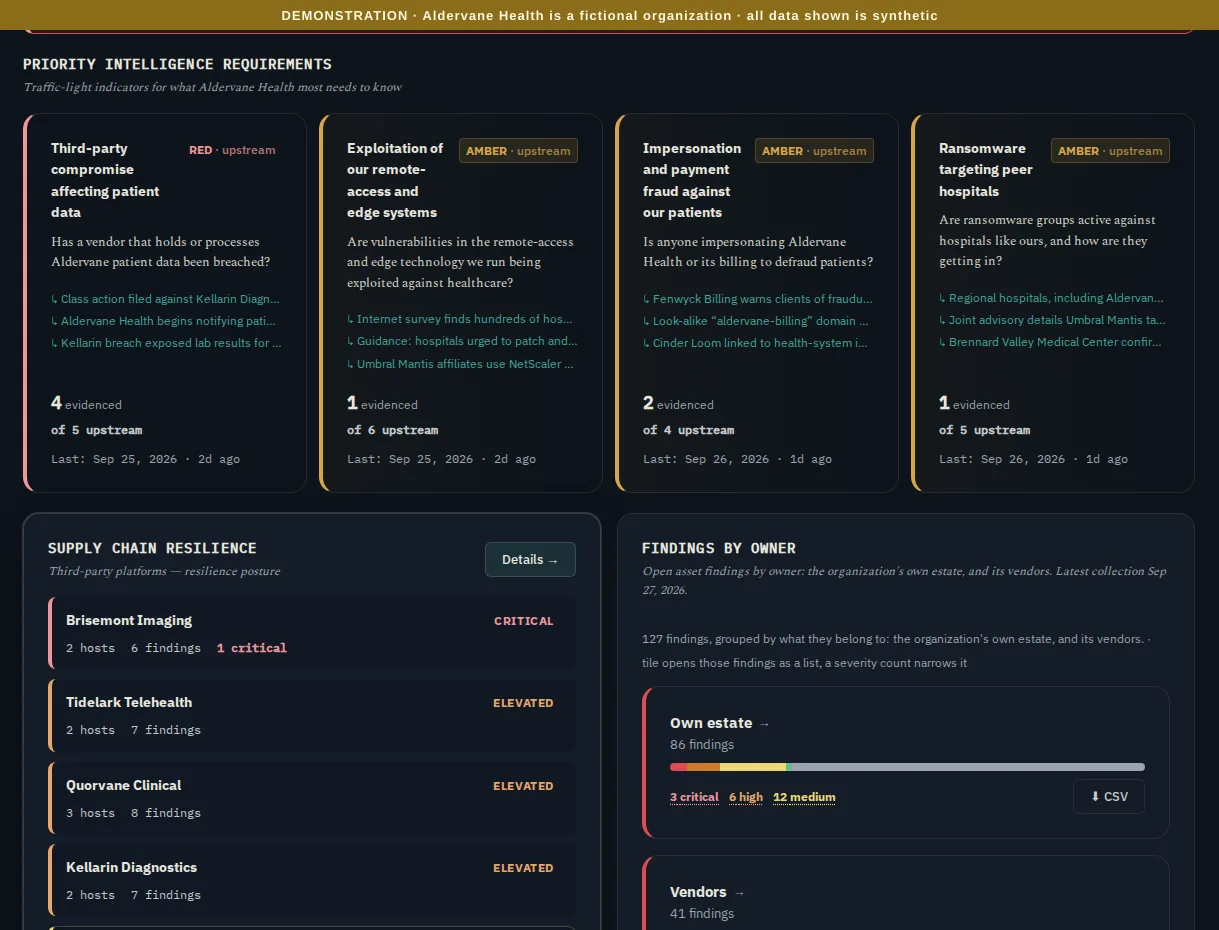Click "4 evidenced" count on Third-party card
Image resolution: width=1219 pixels, height=930 pixels.
click(x=86, y=404)
